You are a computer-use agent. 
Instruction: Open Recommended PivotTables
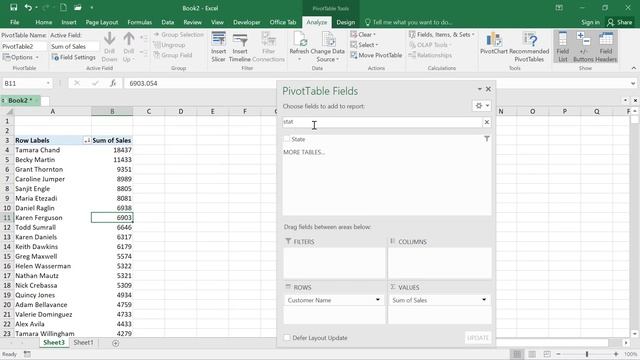click(529, 47)
